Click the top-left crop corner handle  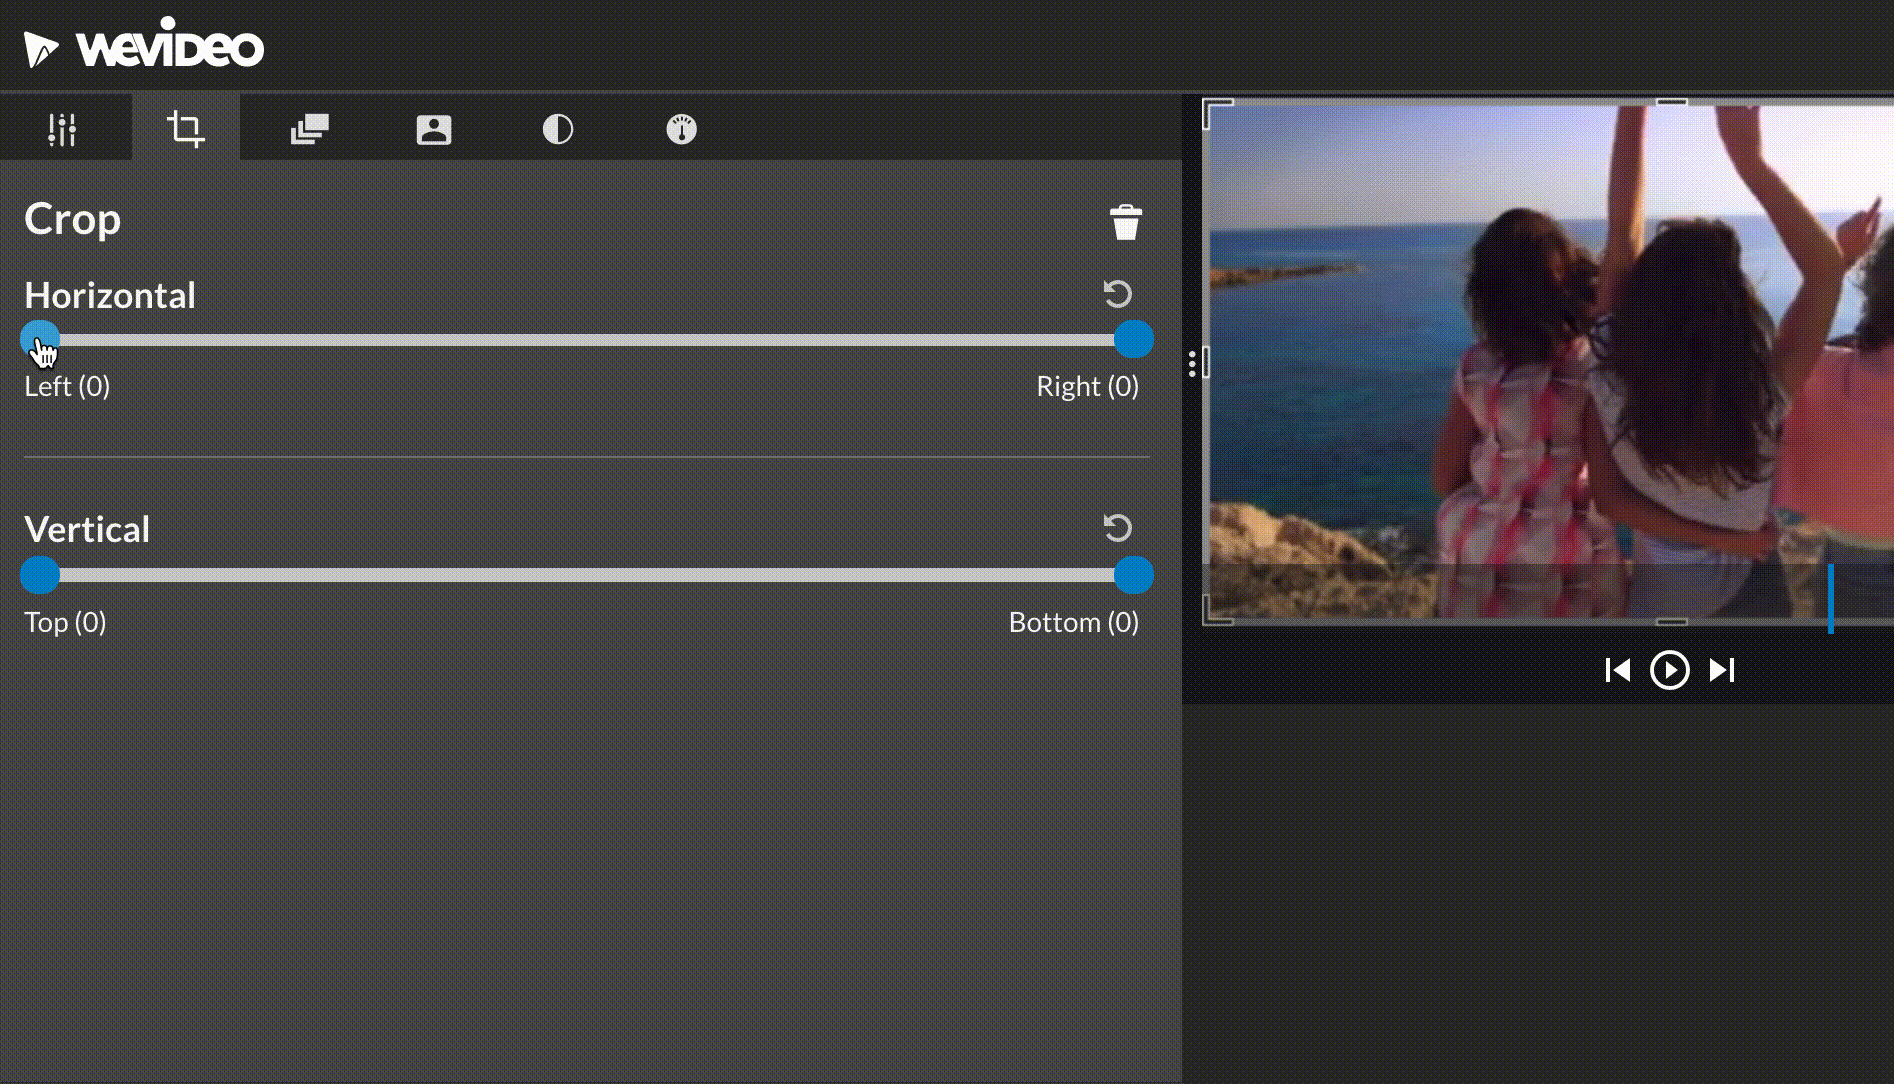tap(1212, 112)
